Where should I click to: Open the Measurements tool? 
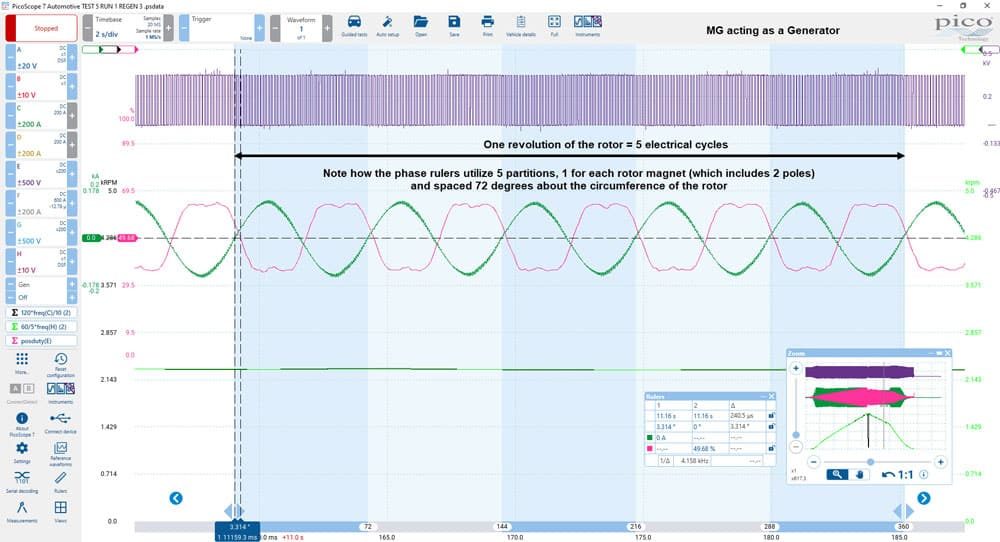click(x=22, y=511)
